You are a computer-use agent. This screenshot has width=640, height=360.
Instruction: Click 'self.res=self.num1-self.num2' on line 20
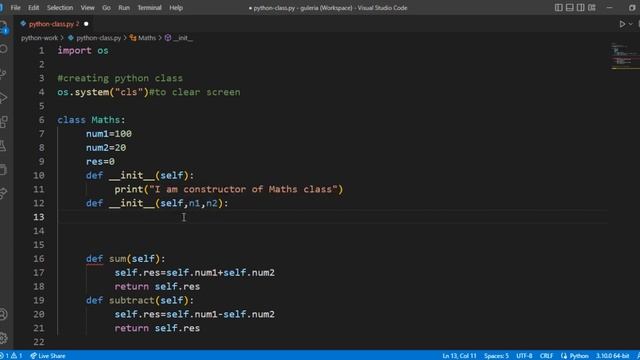[194, 314]
